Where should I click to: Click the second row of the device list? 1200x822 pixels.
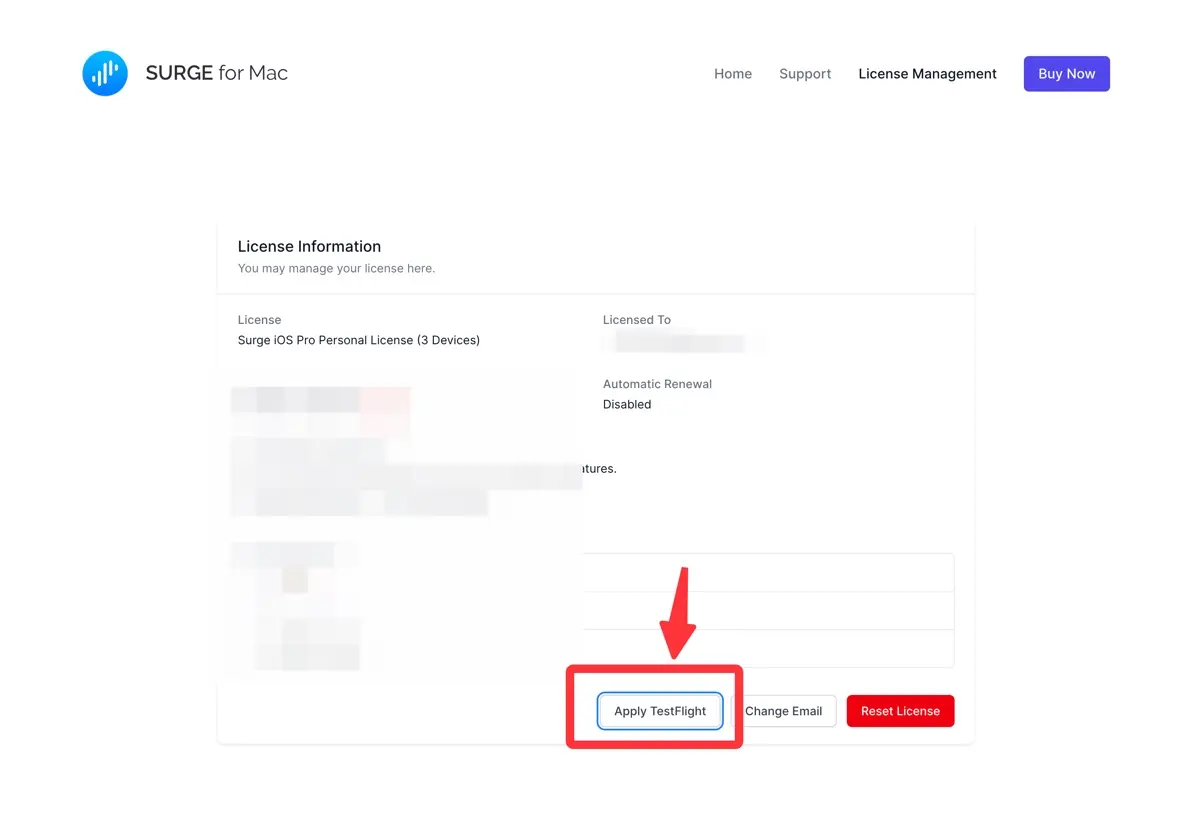tap(770, 610)
